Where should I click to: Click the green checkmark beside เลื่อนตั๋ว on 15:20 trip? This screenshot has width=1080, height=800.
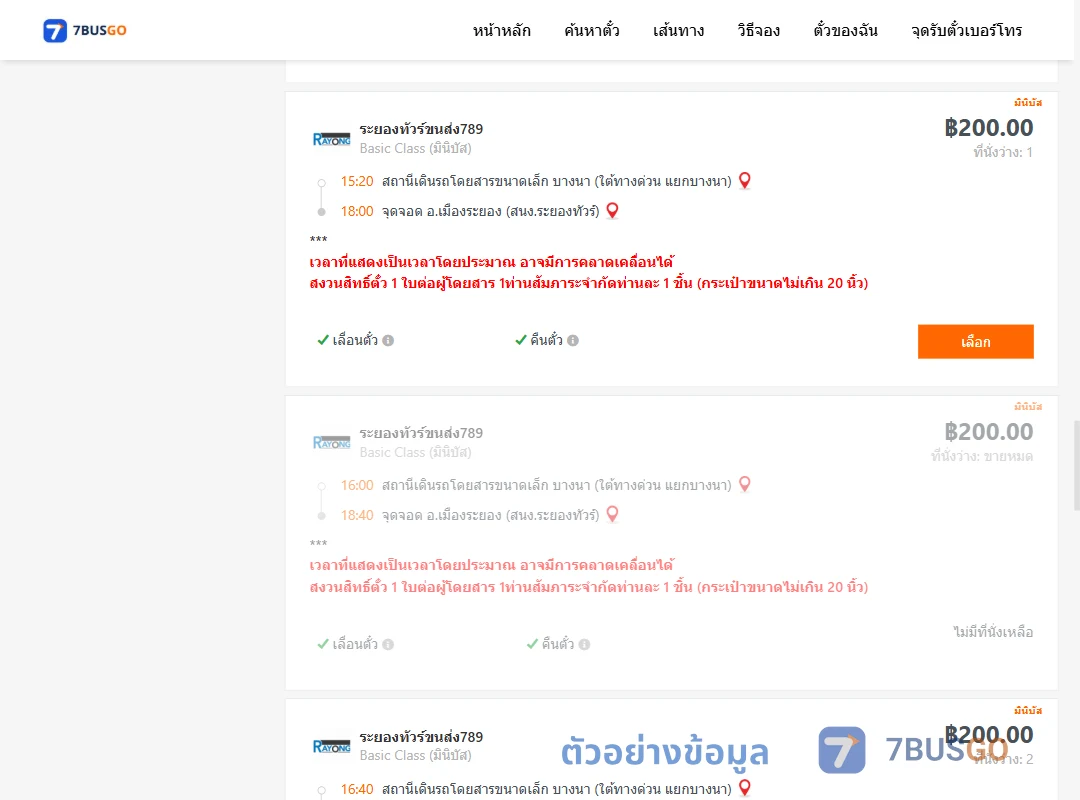323,340
